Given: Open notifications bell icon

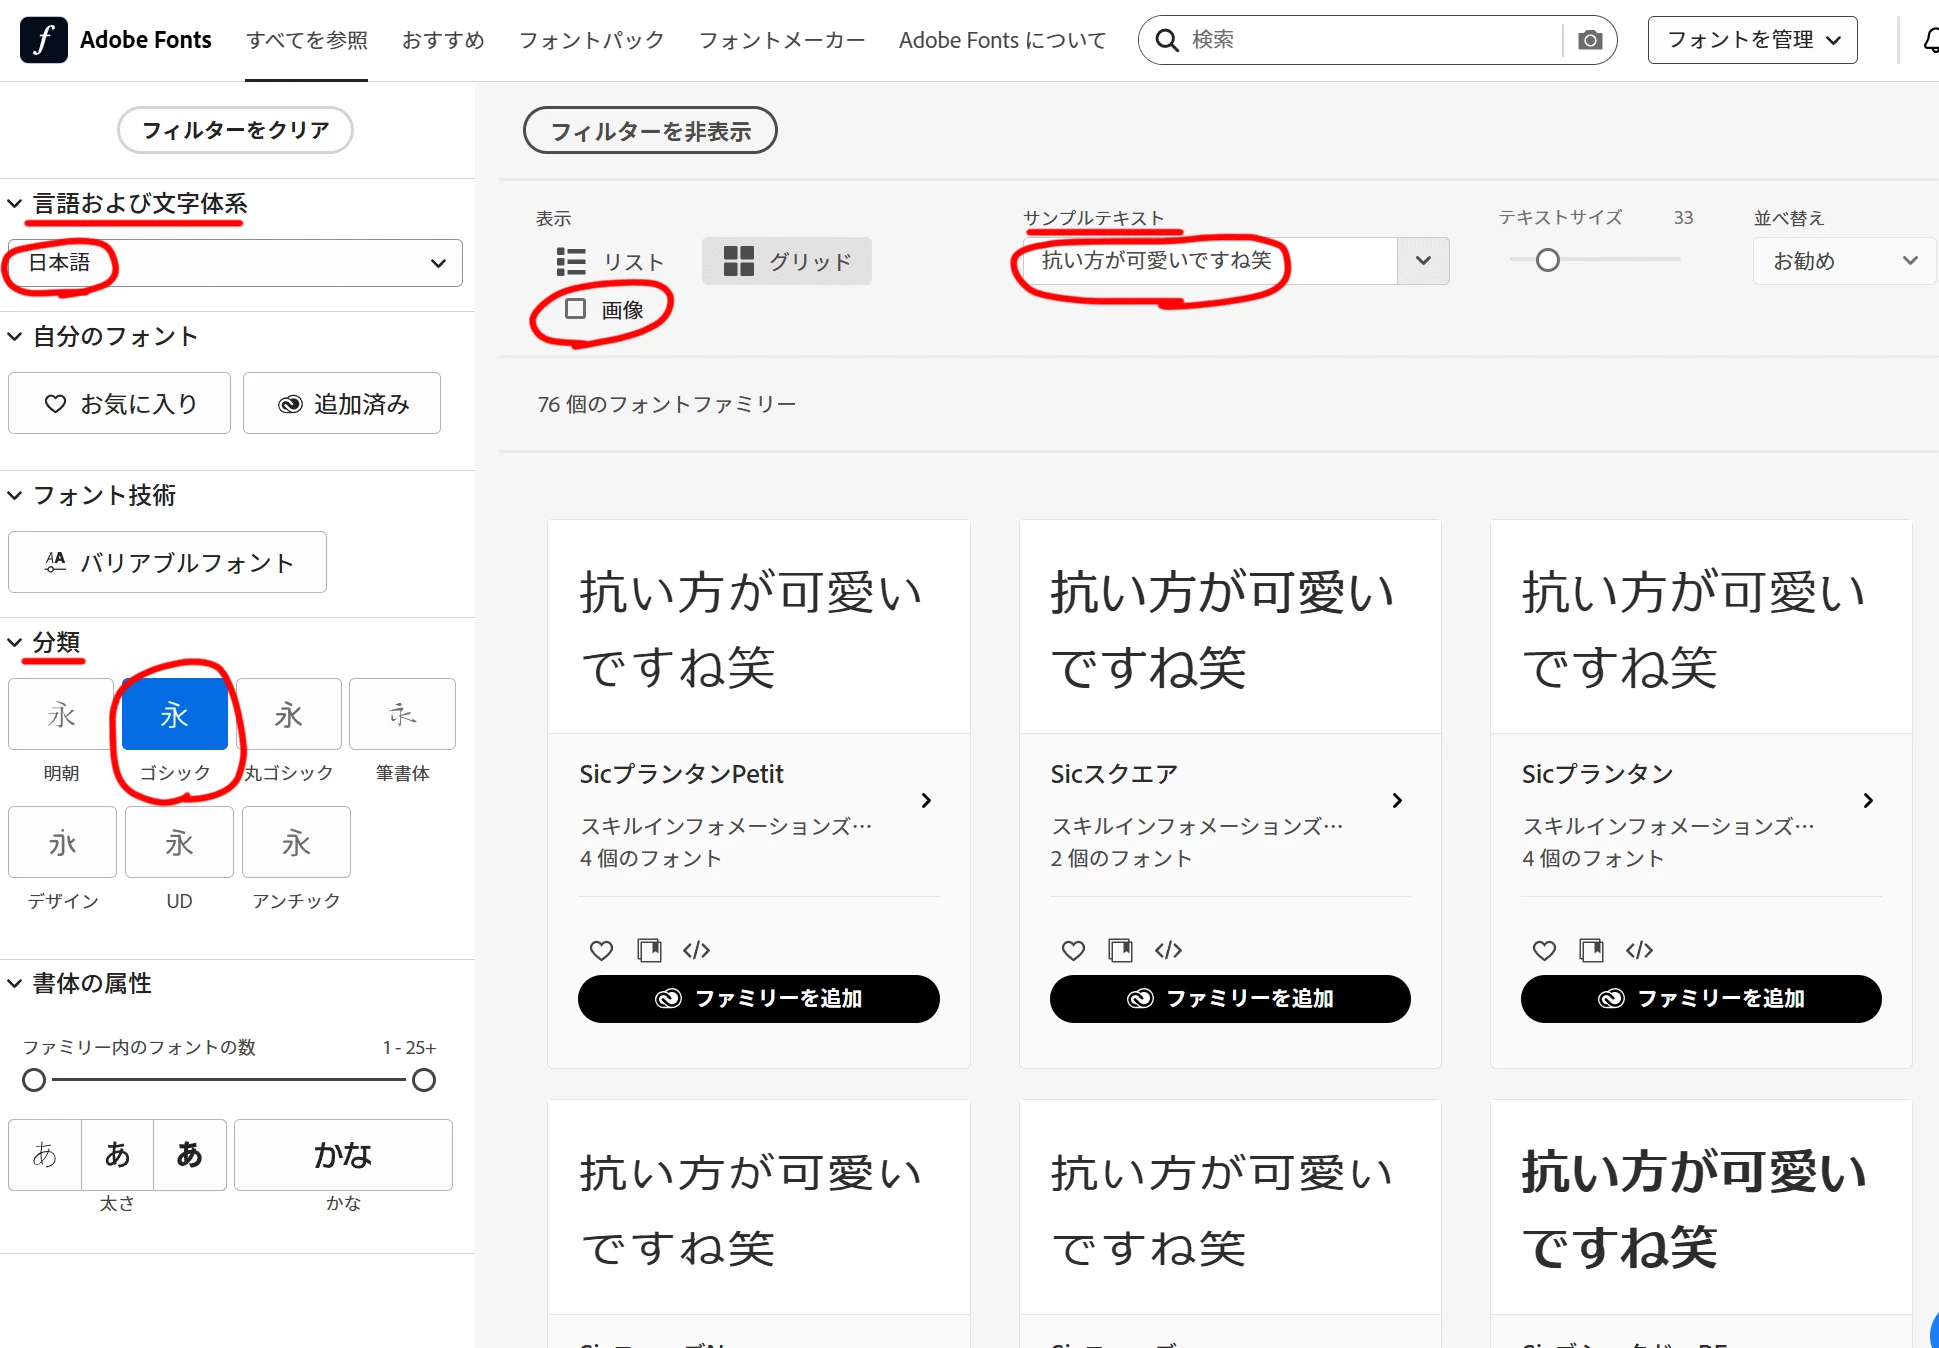Looking at the screenshot, I should pos(1930,40).
